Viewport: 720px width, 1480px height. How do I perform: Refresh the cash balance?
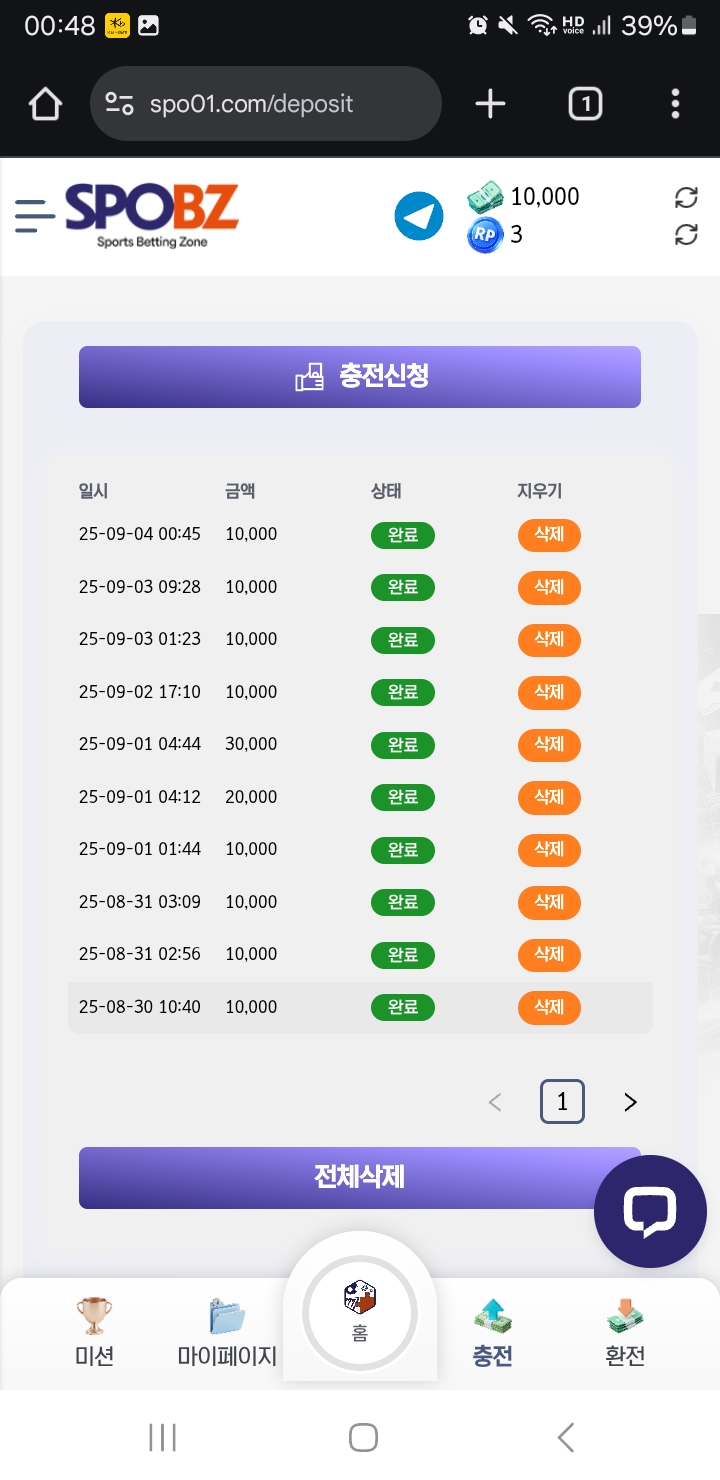(686, 197)
